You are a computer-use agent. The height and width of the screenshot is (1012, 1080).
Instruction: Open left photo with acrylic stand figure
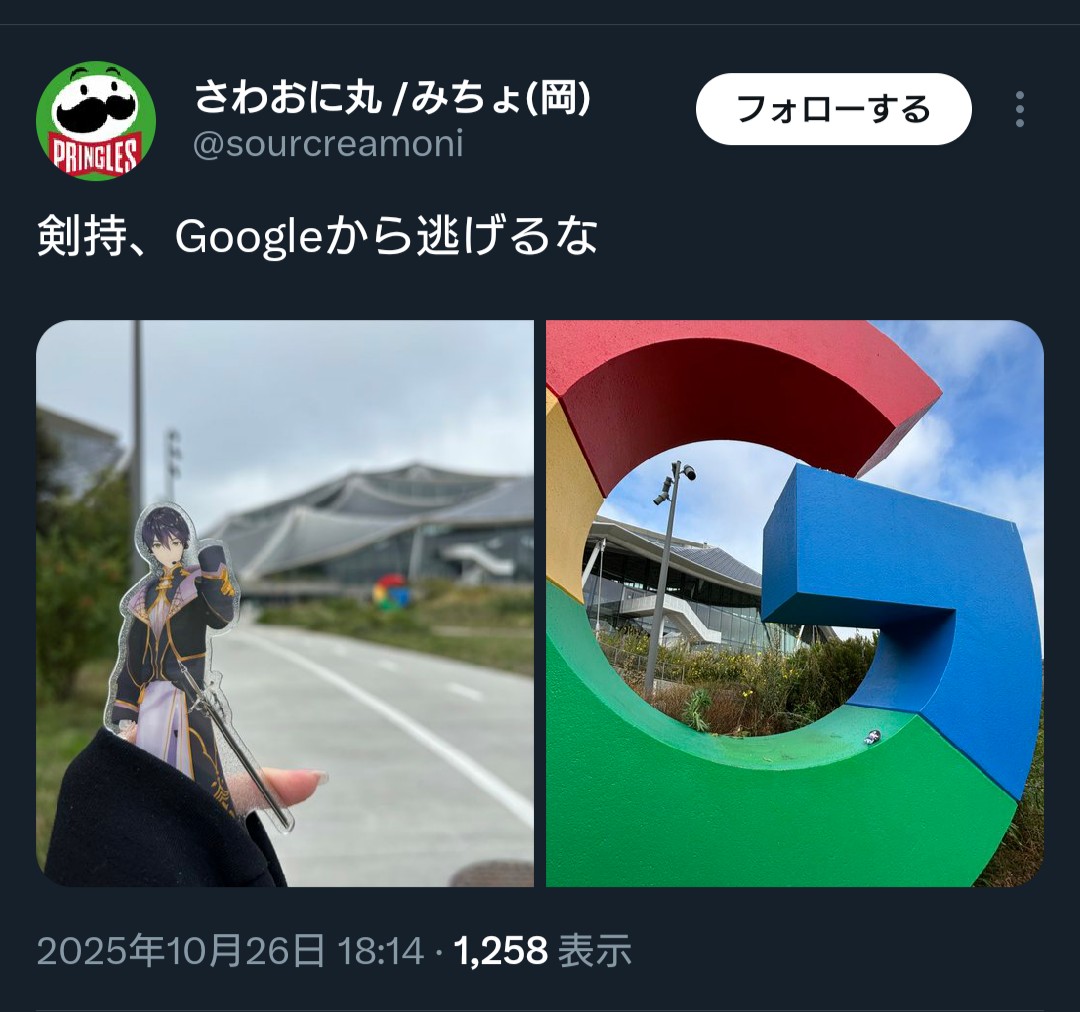(284, 603)
